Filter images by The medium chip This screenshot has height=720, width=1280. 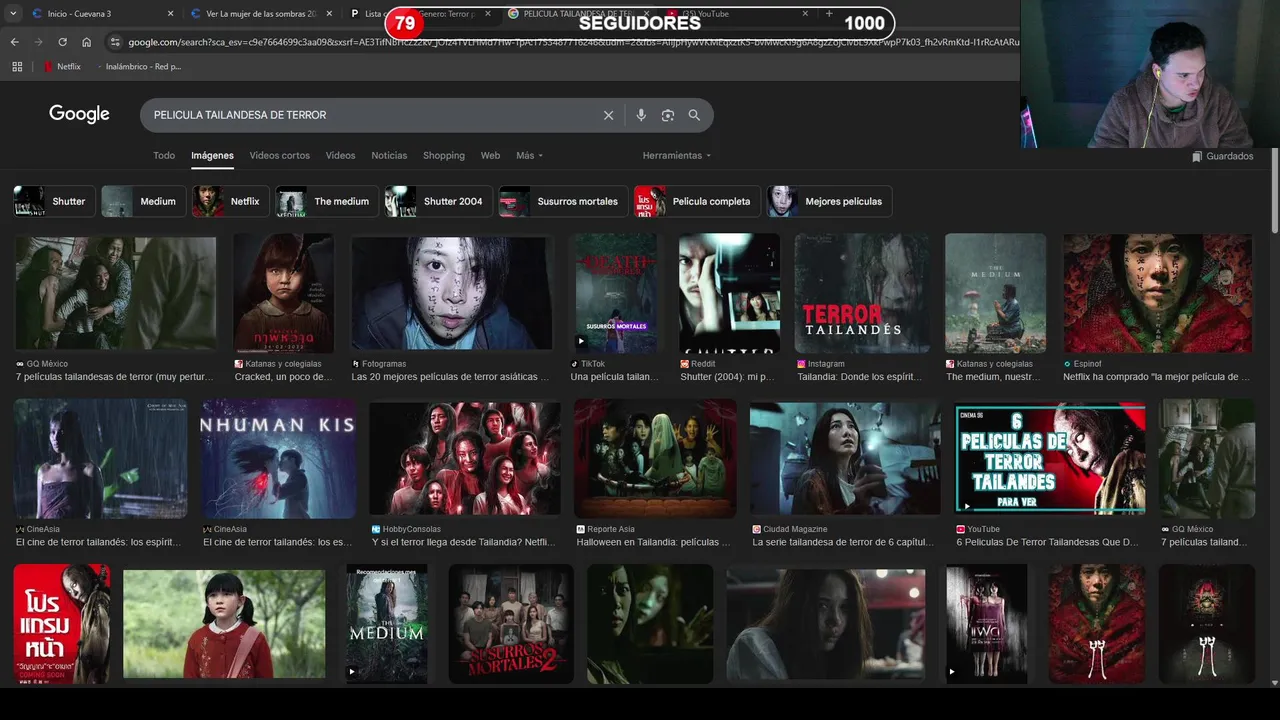[326, 201]
